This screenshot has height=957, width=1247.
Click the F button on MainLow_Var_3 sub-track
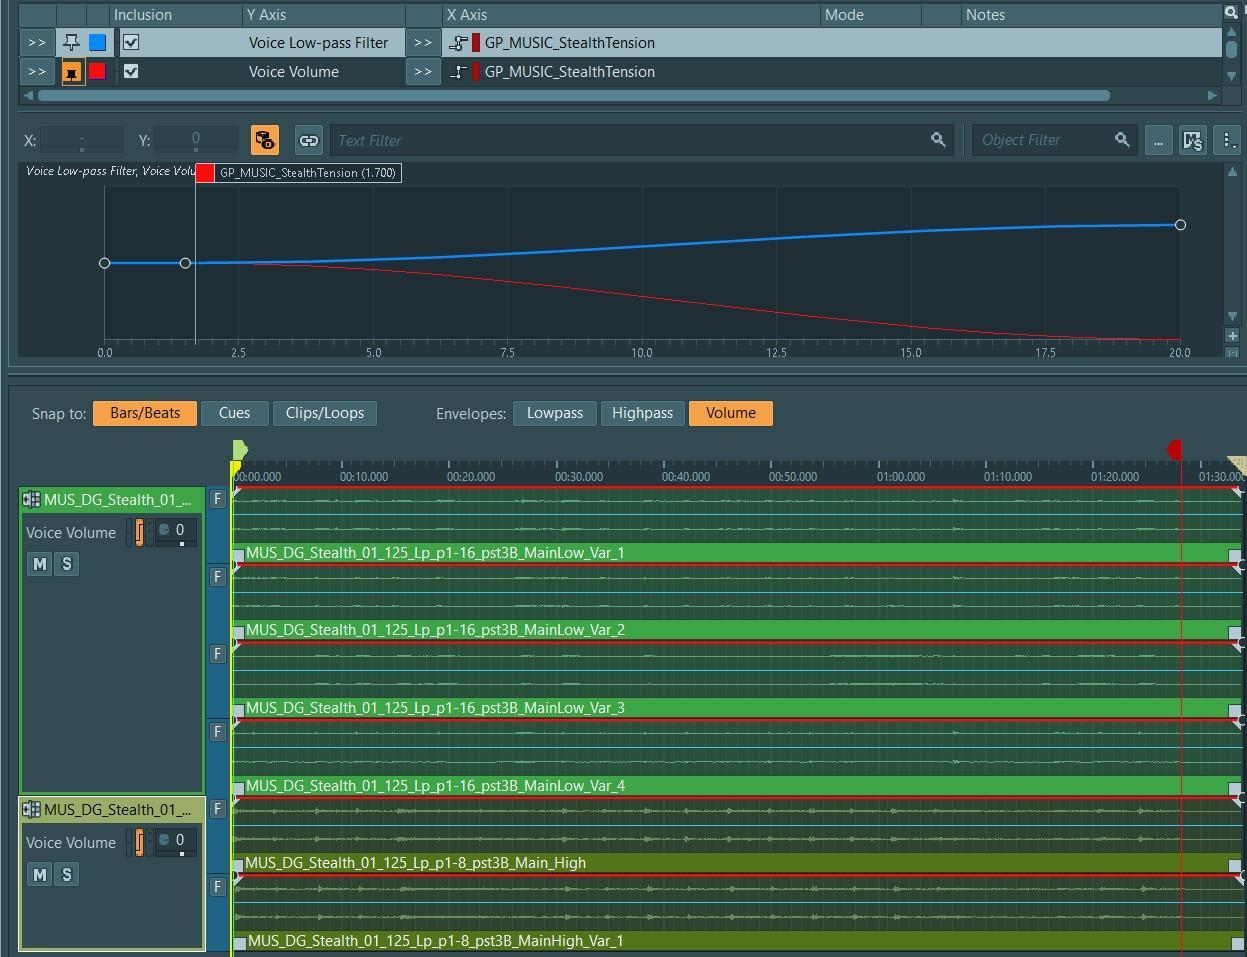217,654
